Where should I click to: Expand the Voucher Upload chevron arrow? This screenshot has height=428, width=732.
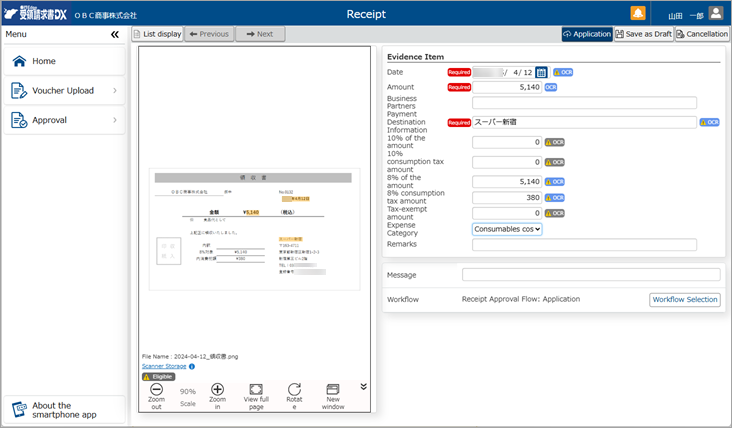click(115, 91)
